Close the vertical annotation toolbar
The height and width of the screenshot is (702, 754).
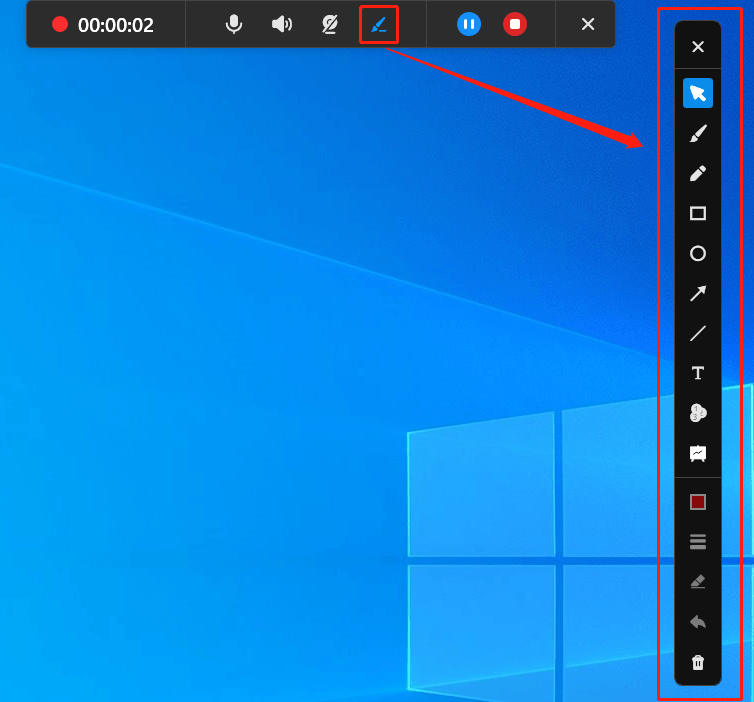(698, 47)
